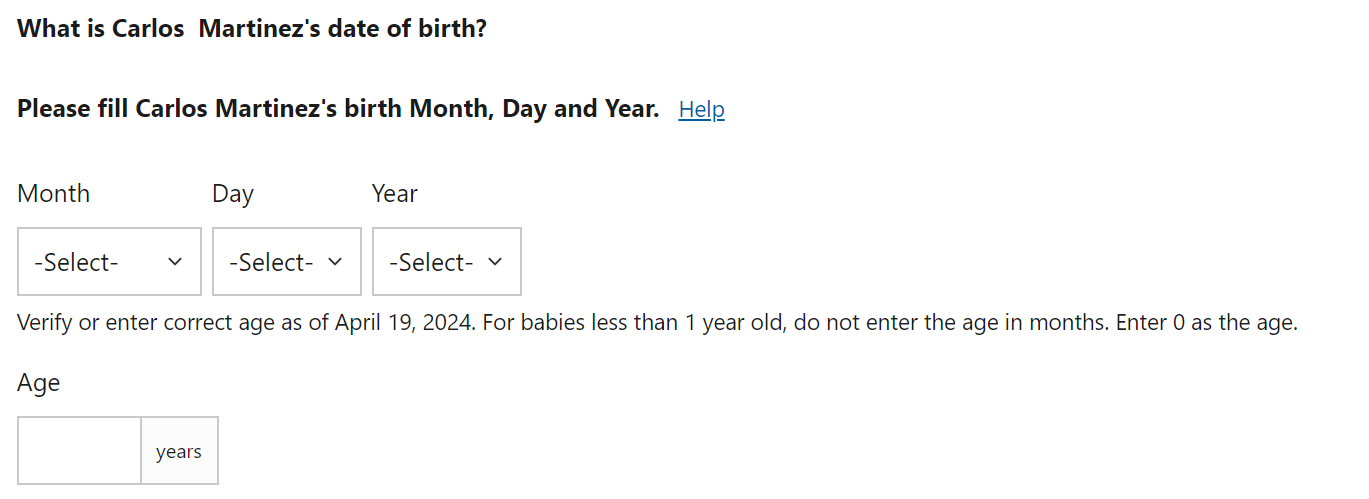Click the "Please fill" birth date instruction text
Screen dimensions: 1369x499
(338, 109)
